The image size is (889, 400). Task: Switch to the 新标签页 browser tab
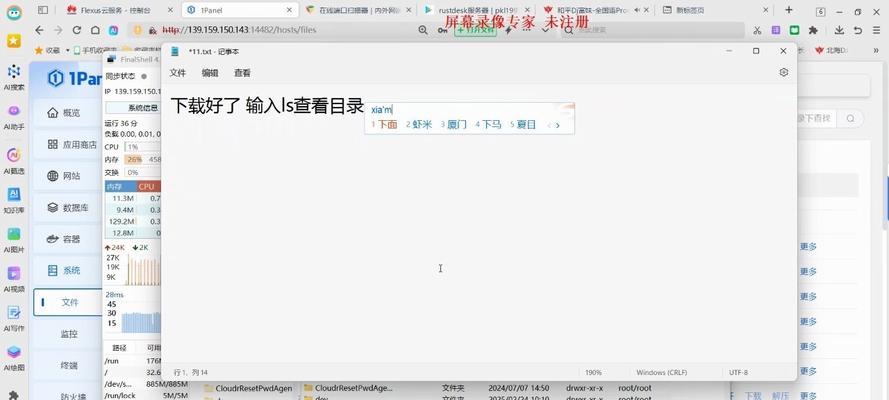coord(716,10)
